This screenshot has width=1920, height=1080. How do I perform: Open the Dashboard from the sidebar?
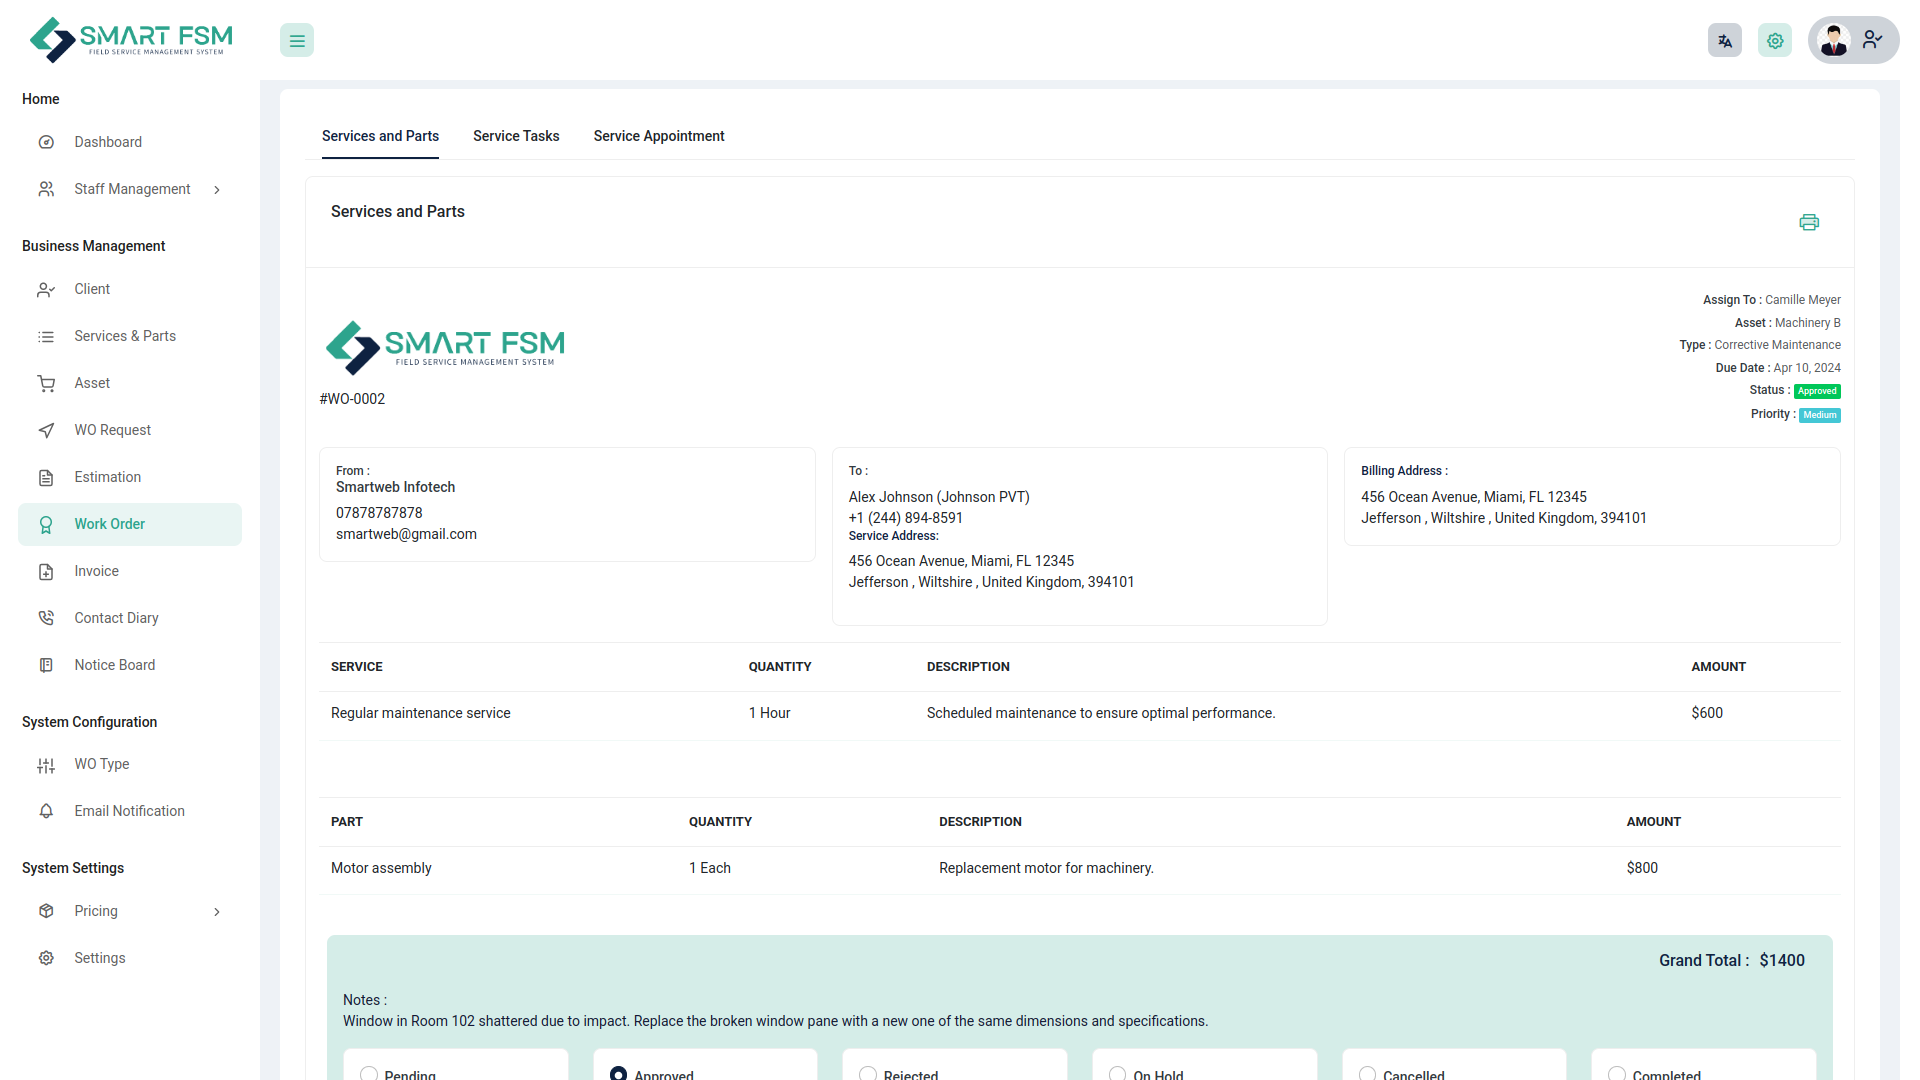[x=108, y=142]
